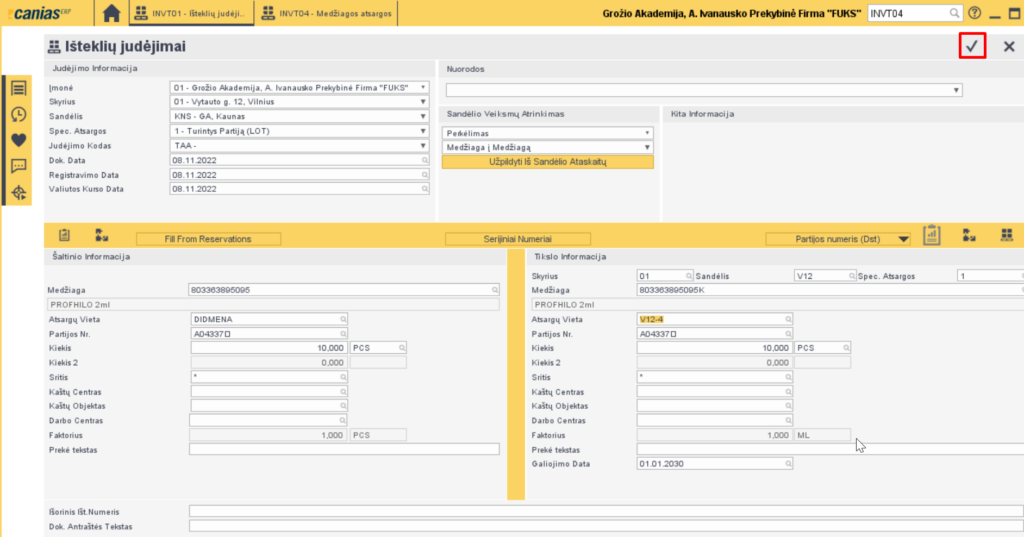Open the messages chat bubble icon
Screen dimensions: 1024x537
tap(18, 166)
